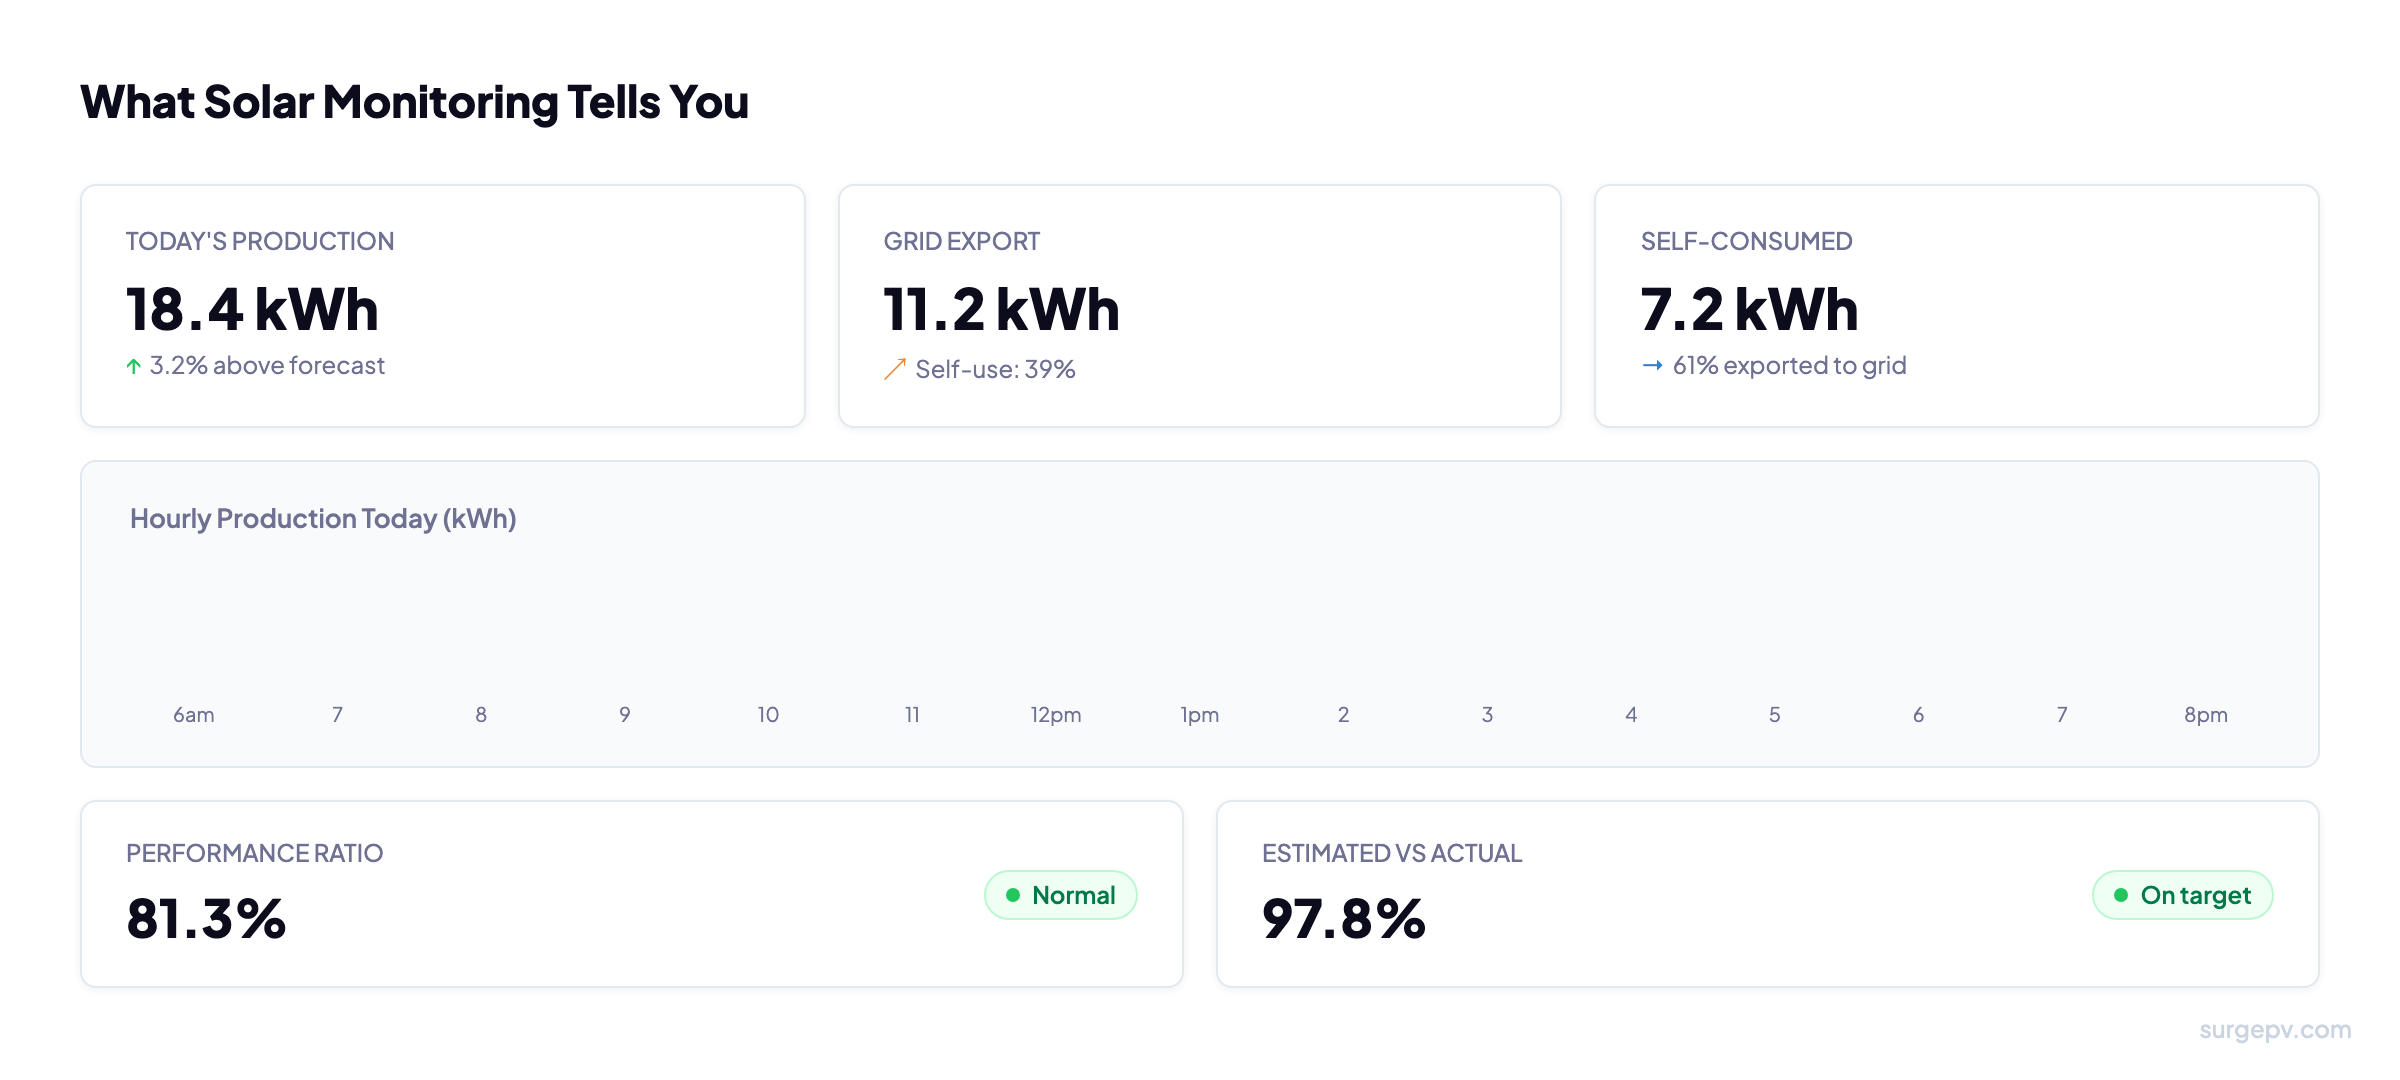Select the Self-Consumed panel header
Screen dimensions: 2400x1080
click(1745, 240)
